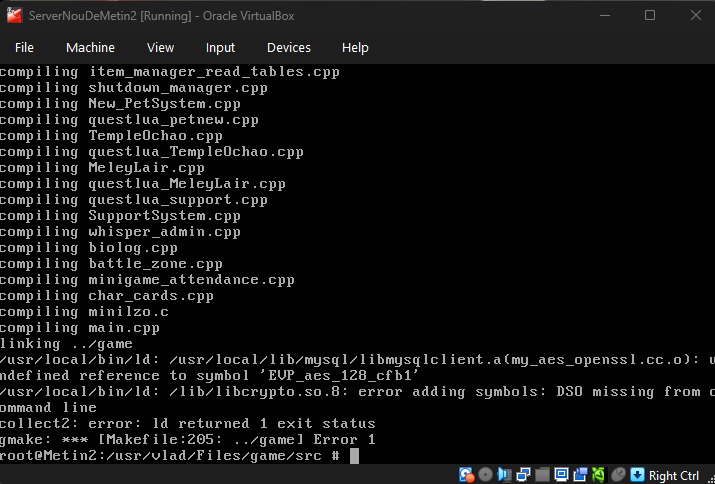Click the green CPU virtualization status icon
Image resolution: width=715 pixels, height=484 pixels.
point(599,475)
